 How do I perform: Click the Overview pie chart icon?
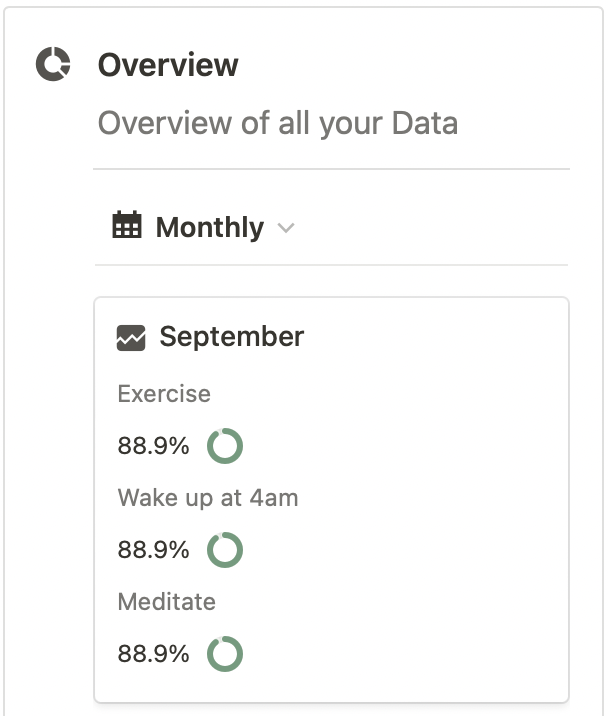click(53, 65)
